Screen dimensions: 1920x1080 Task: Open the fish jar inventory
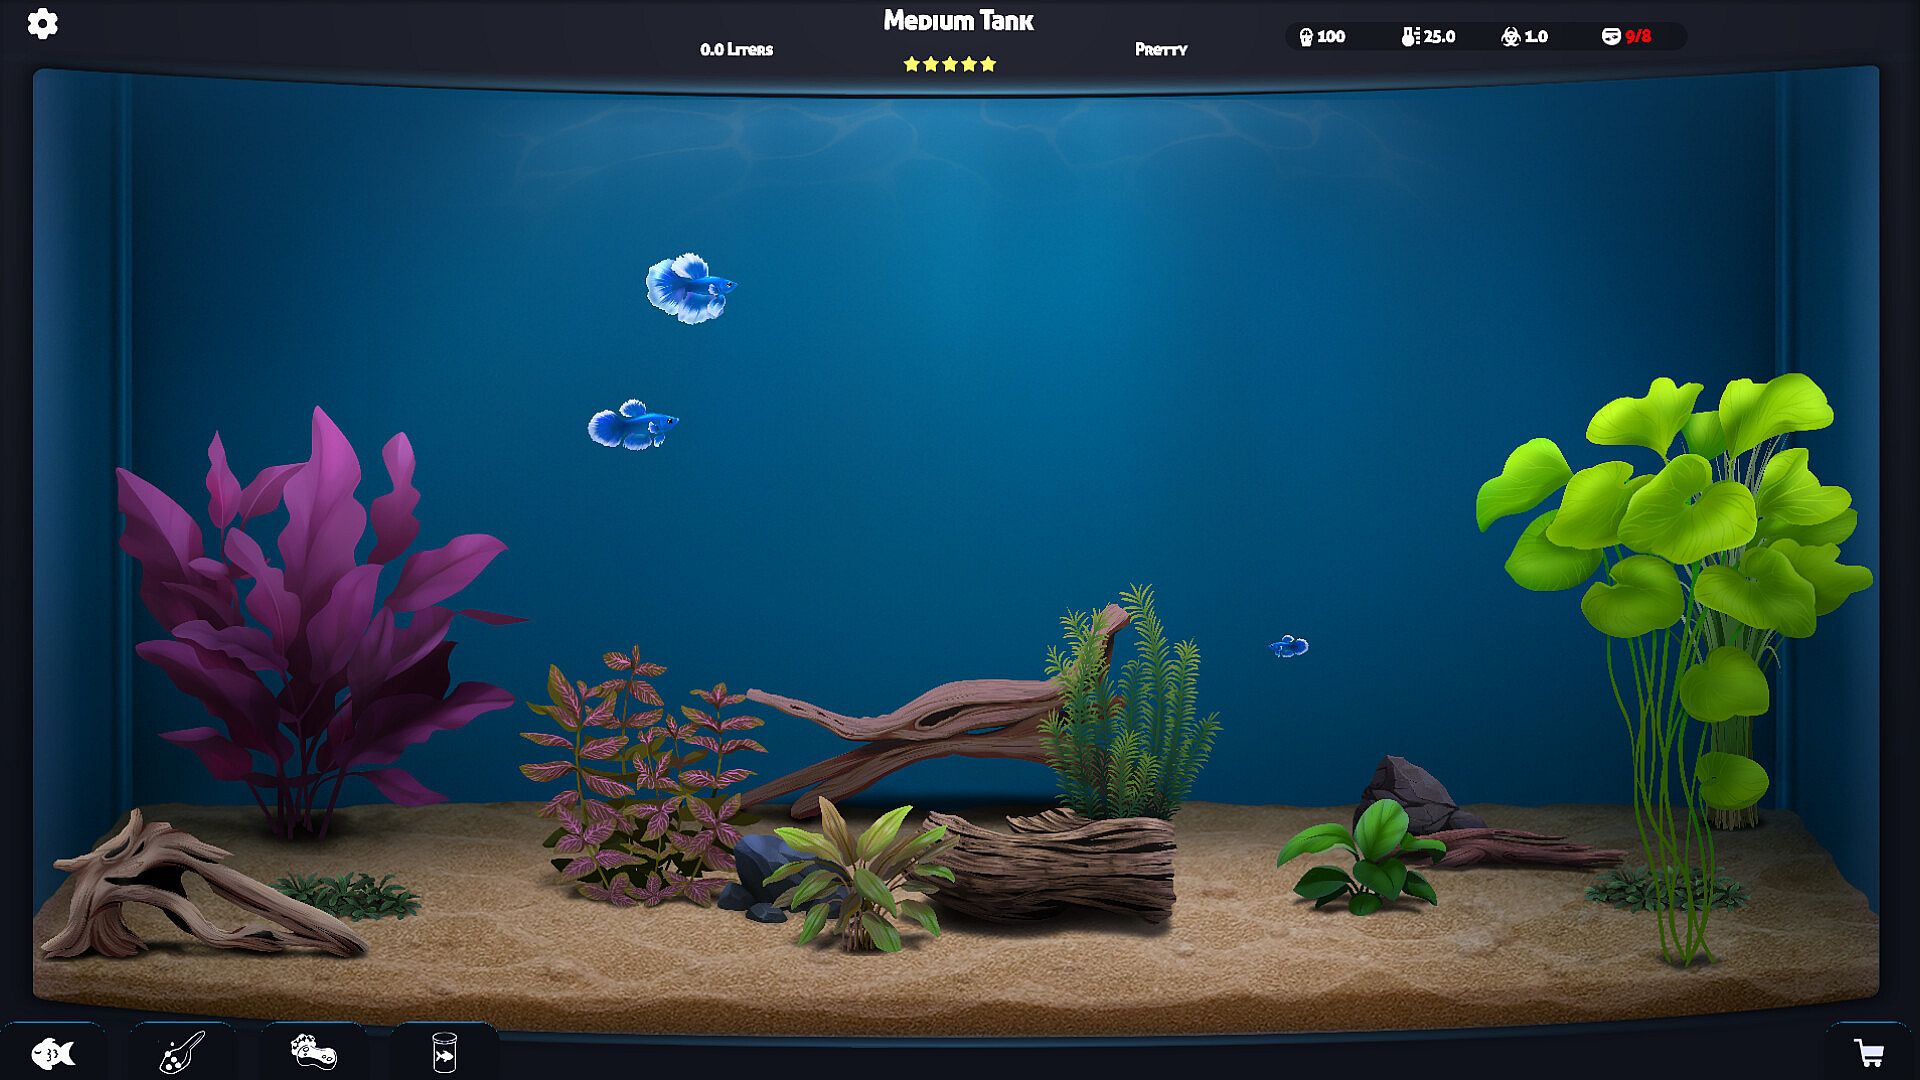444,1053
